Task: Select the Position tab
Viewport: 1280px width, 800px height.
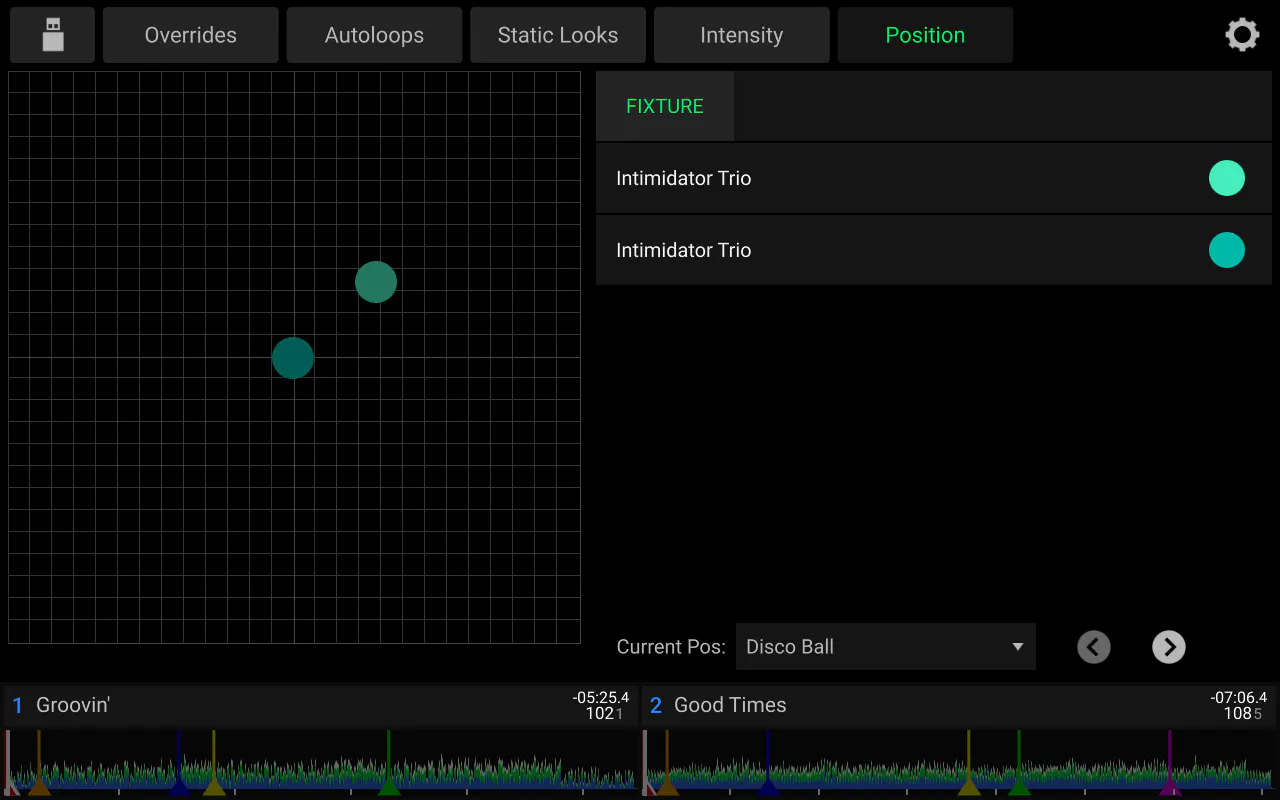Action: pos(925,35)
